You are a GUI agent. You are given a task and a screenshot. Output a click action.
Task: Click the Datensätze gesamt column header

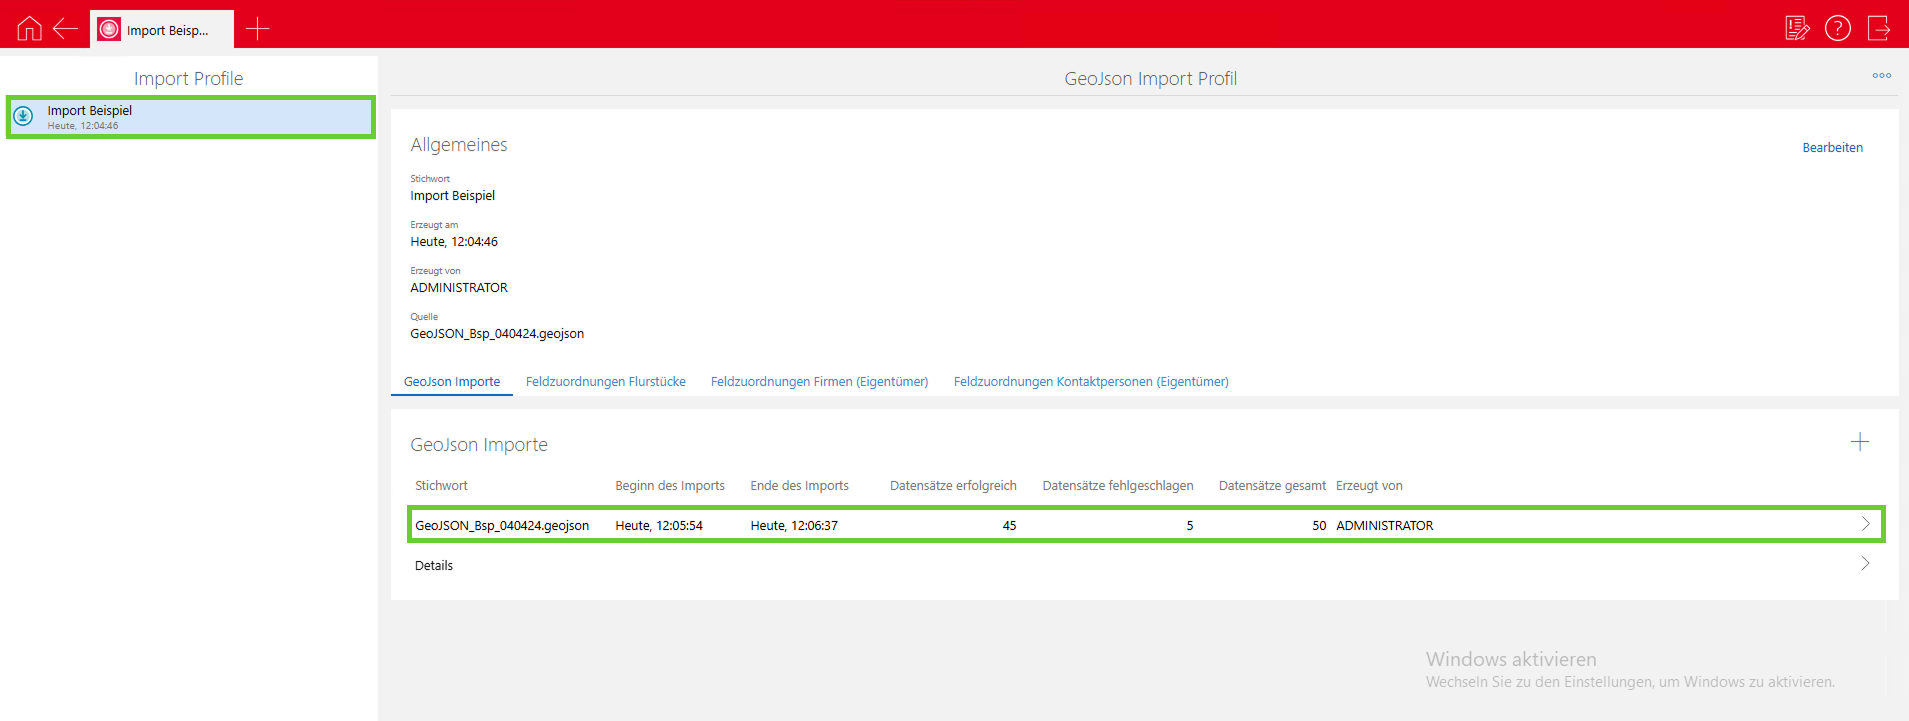[1272, 486]
